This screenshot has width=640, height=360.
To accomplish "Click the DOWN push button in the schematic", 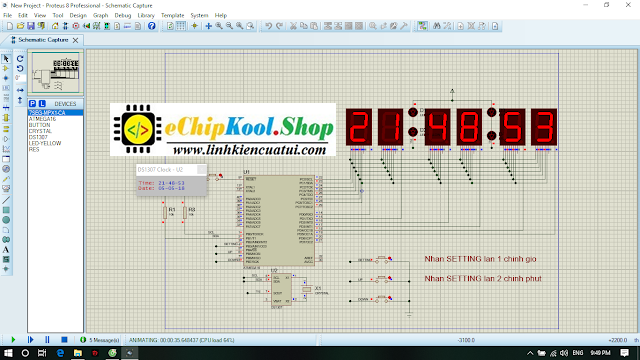I will (x=382, y=299).
